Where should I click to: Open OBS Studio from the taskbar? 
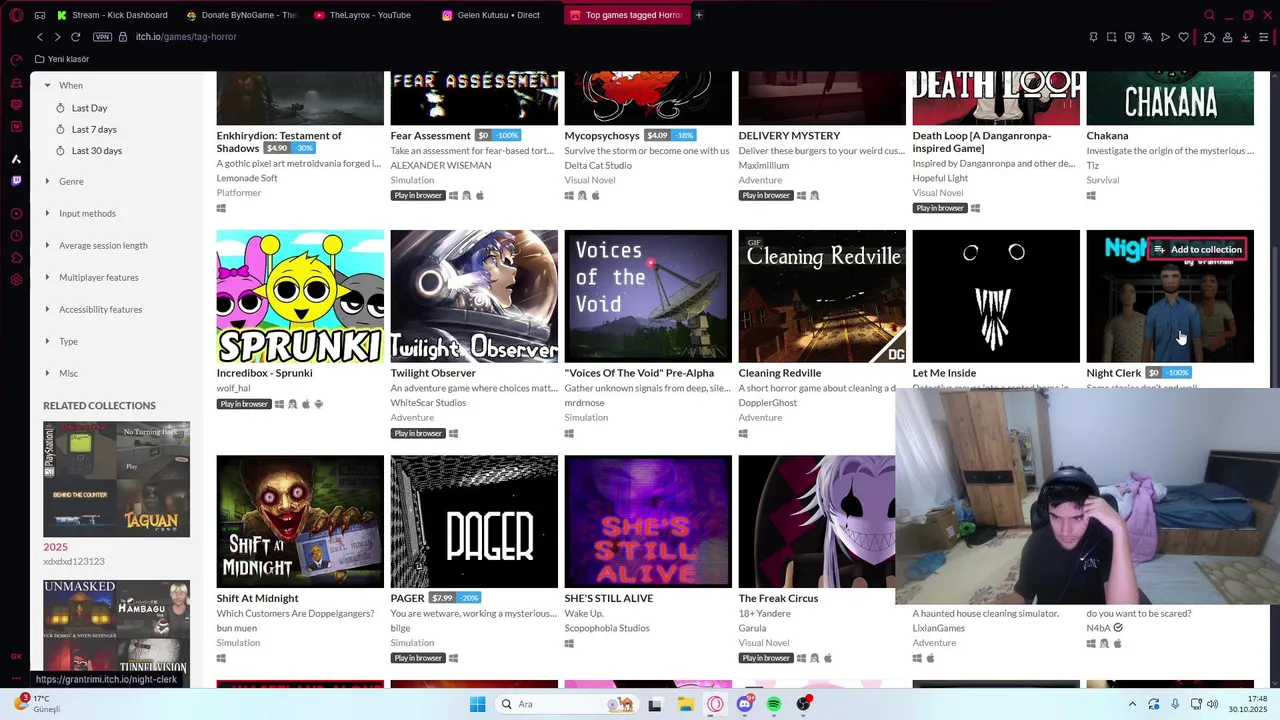pos(803,704)
